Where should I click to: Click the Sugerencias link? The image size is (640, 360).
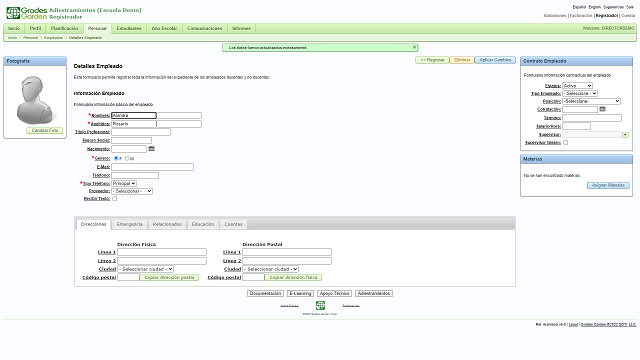click(x=613, y=7)
